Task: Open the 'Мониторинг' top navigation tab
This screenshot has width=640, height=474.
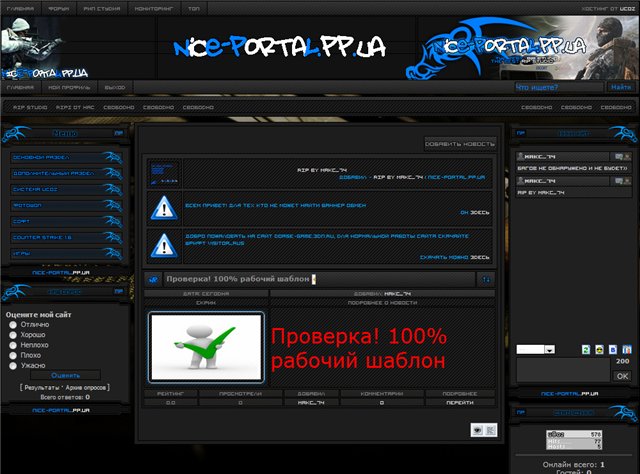Action: (154, 8)
